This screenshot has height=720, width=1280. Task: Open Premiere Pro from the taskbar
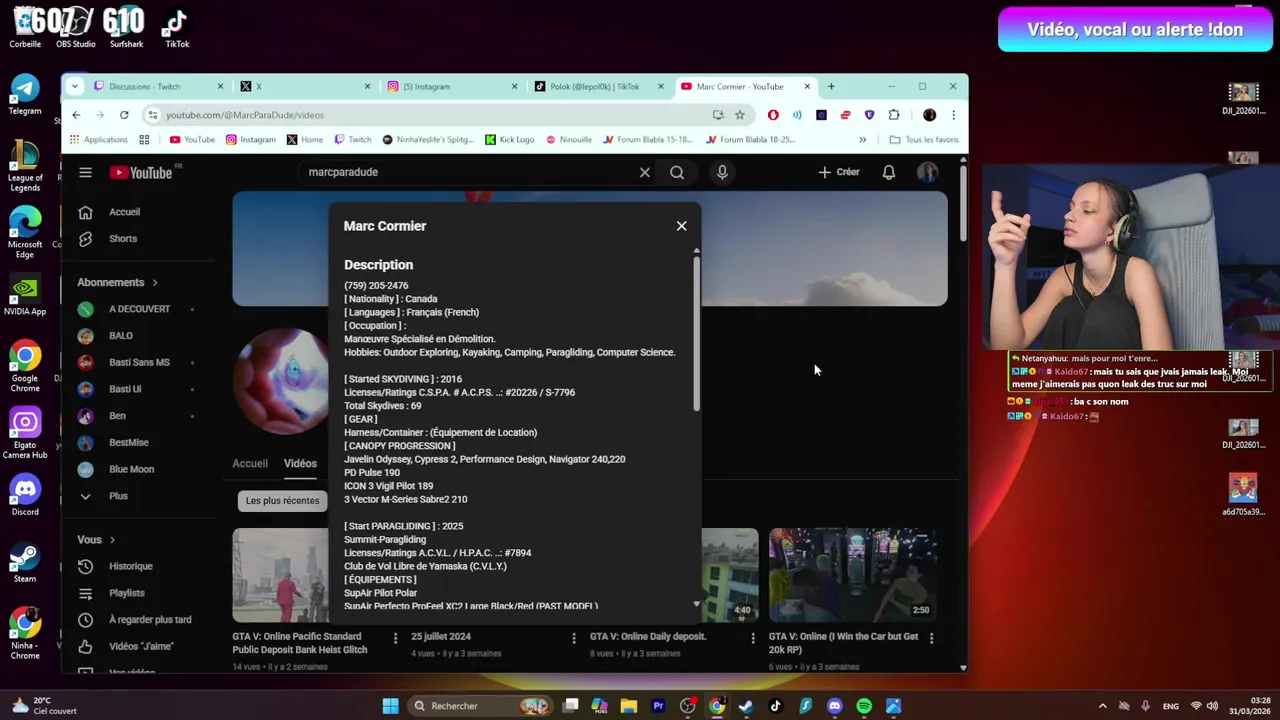point(658,706)
